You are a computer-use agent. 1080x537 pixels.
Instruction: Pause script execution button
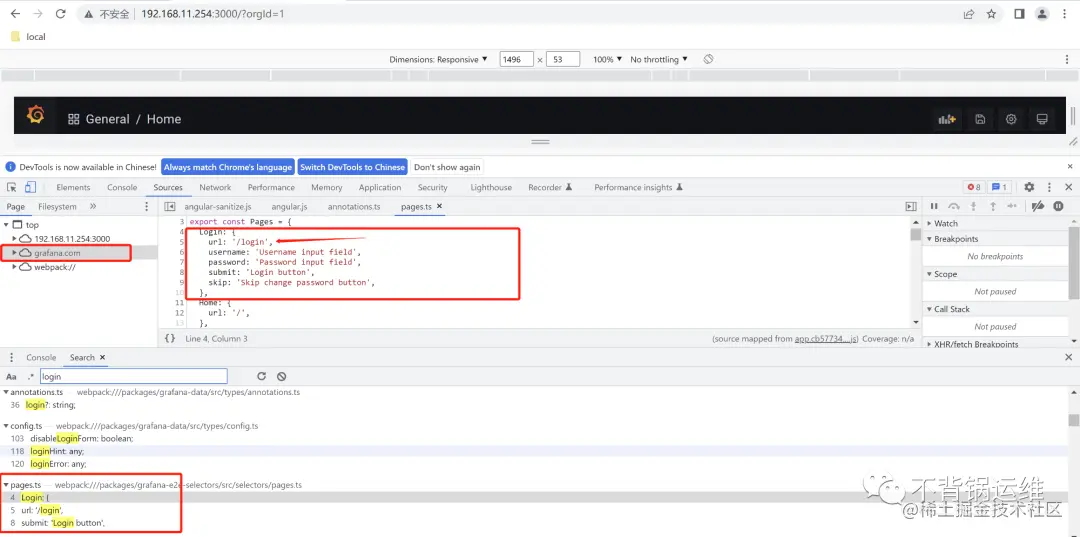(935, 206)
